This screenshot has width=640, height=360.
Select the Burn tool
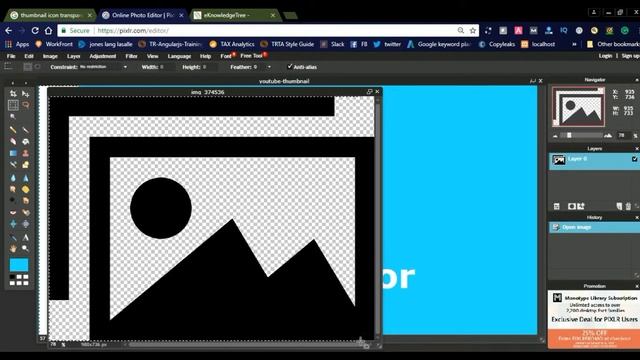tap(25, 200)
